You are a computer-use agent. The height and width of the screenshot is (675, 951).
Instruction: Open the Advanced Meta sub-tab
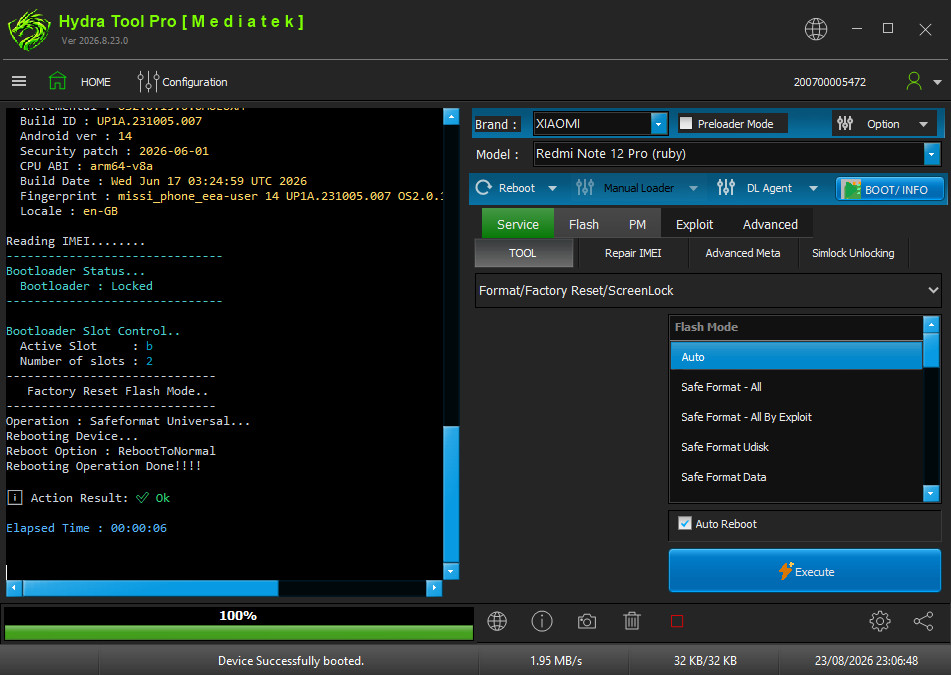(742, 253)
